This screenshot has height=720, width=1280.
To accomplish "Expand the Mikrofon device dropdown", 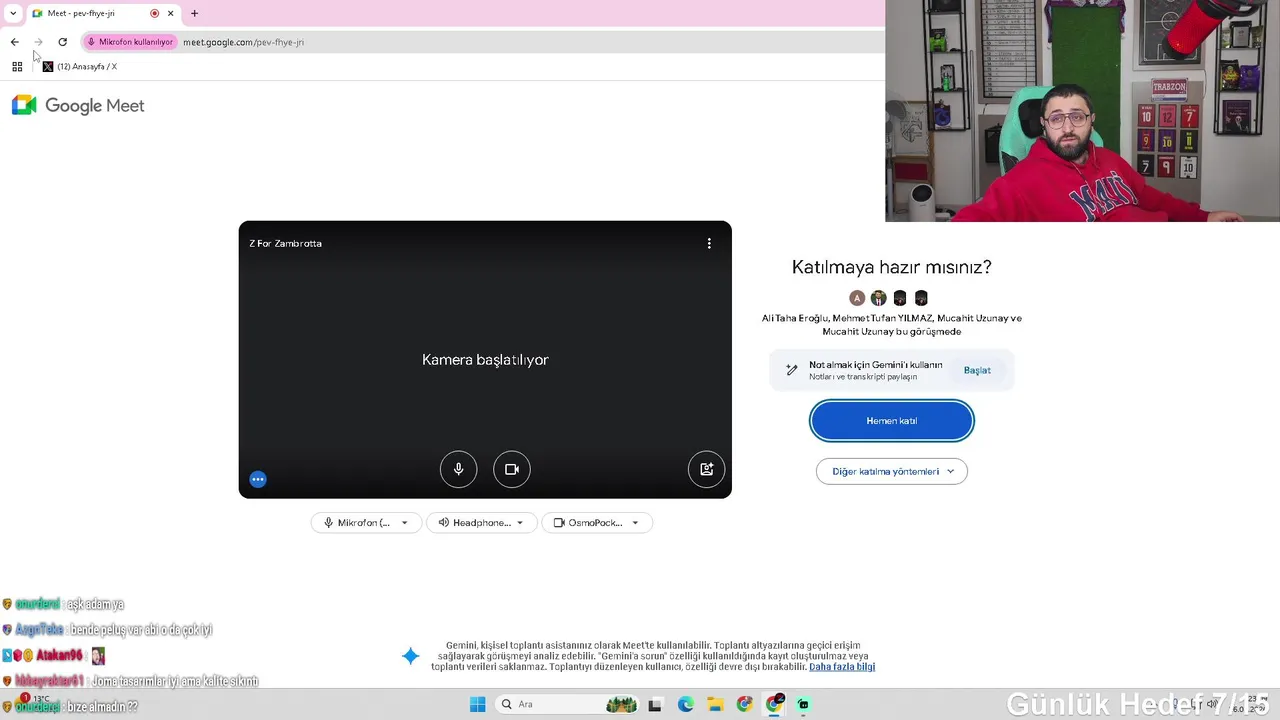I will pos(366,523).
